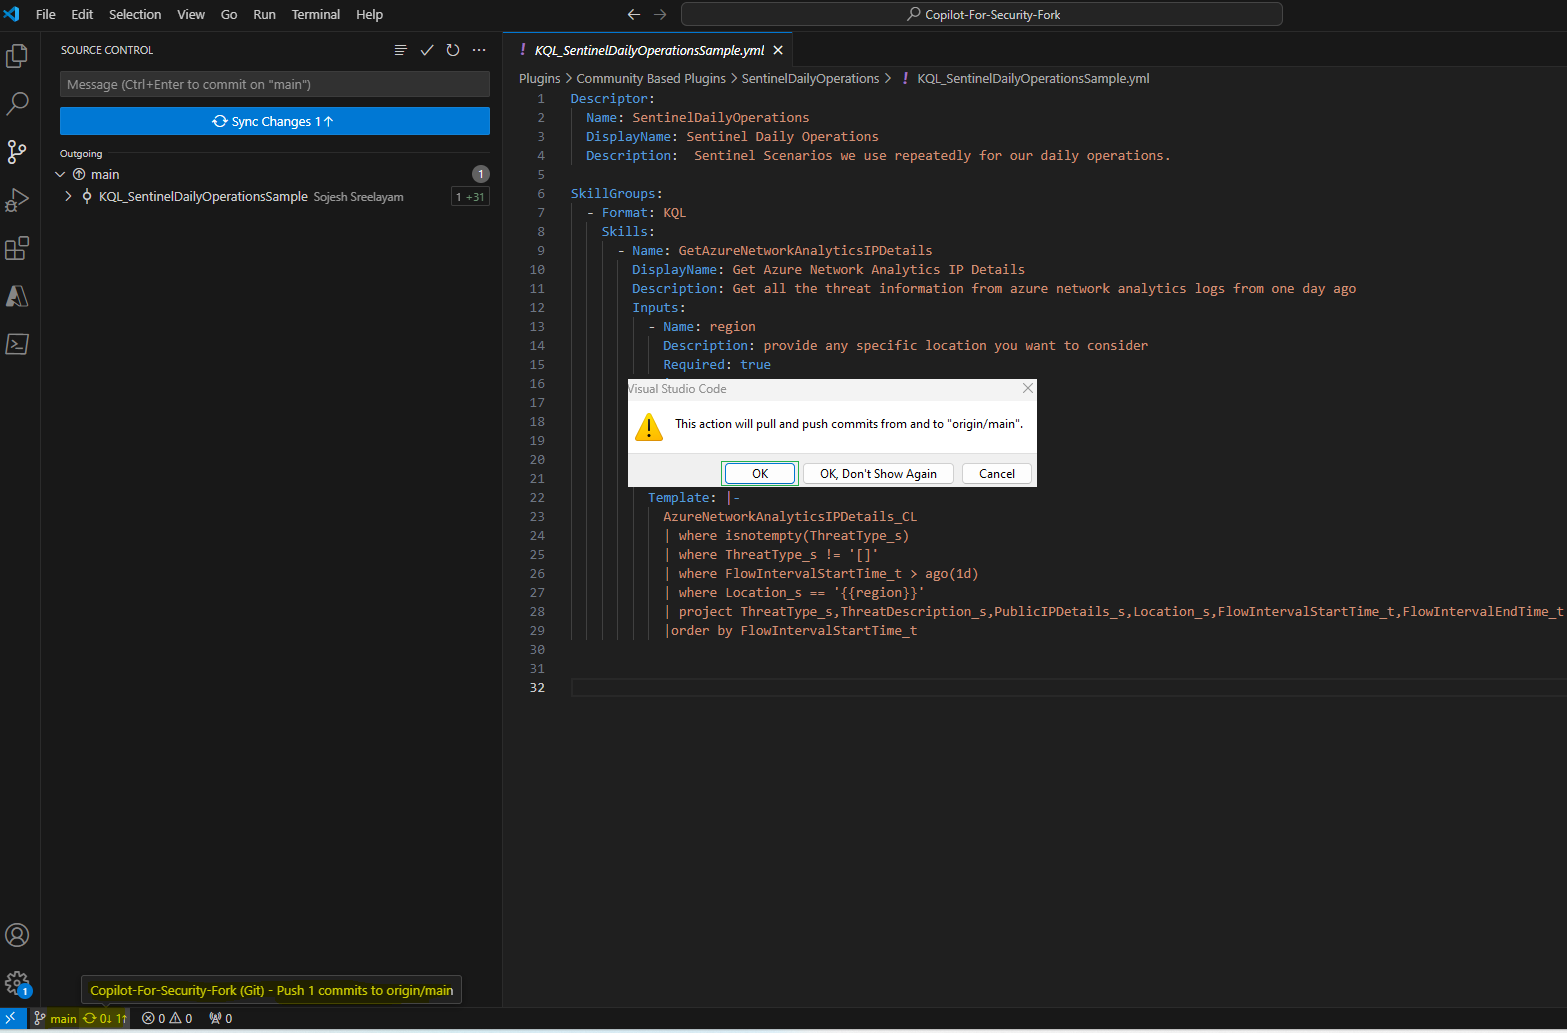Viewport: 1567px width, 1033px height.
Task: Click Sync Changes button
Action: click(274, 121)
